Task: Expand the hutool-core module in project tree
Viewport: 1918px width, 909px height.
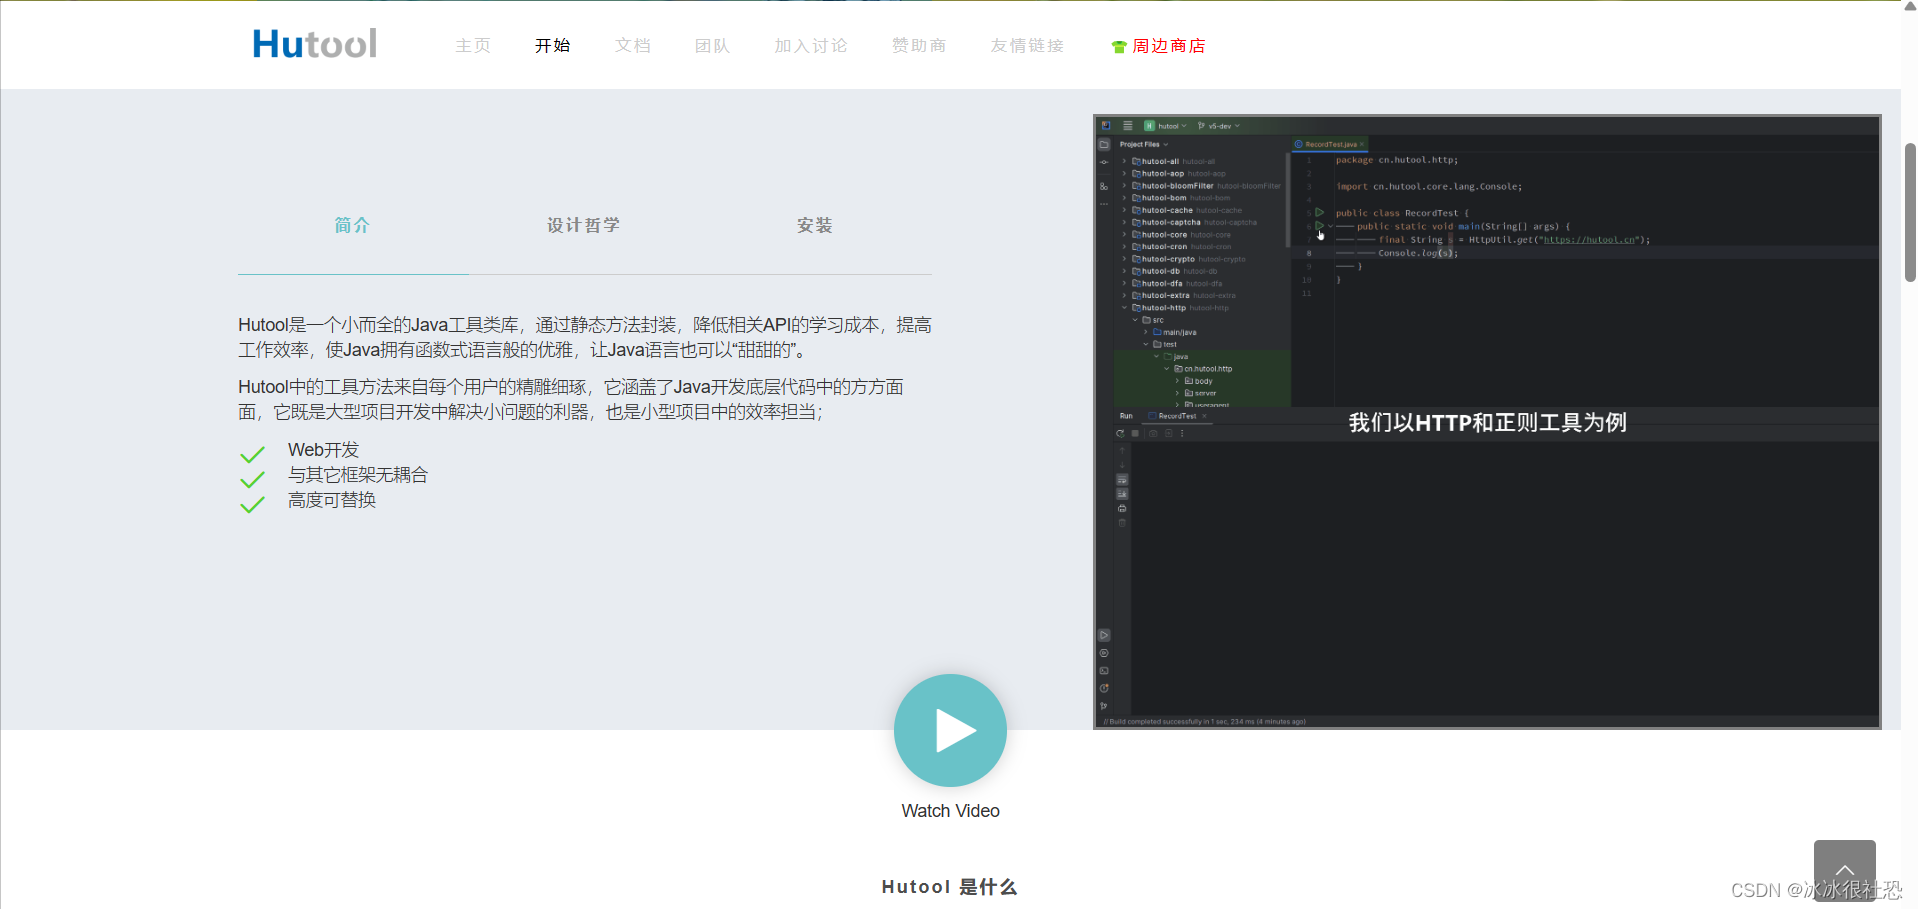Action: point(1124,234)
